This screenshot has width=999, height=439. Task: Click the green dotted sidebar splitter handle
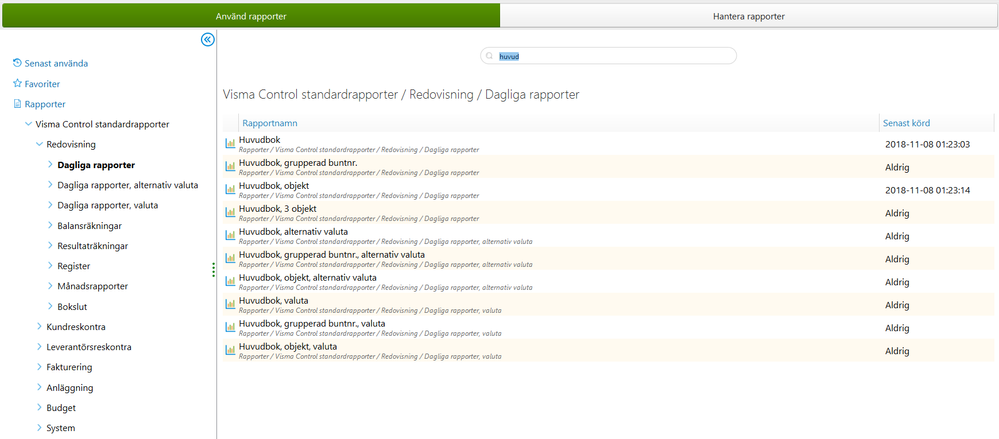[213, 270]
